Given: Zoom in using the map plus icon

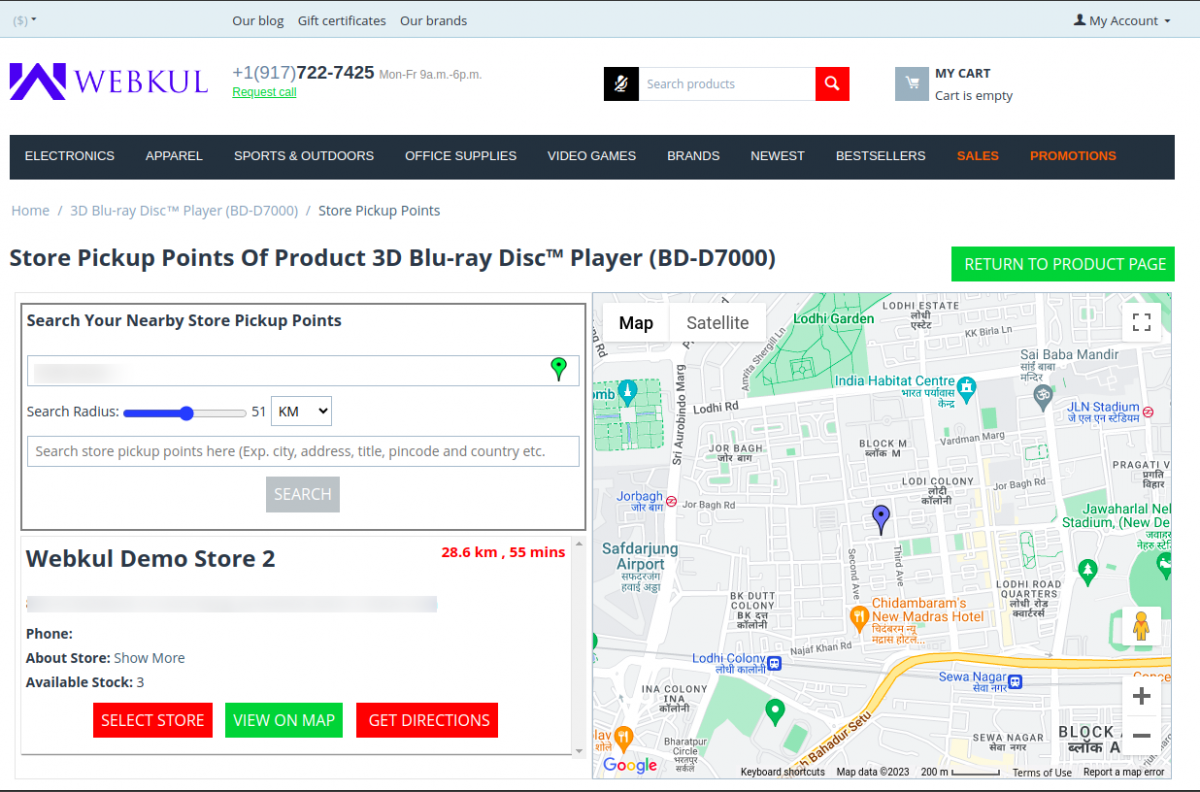Looking at the screenshot, I should (1140, 695).
